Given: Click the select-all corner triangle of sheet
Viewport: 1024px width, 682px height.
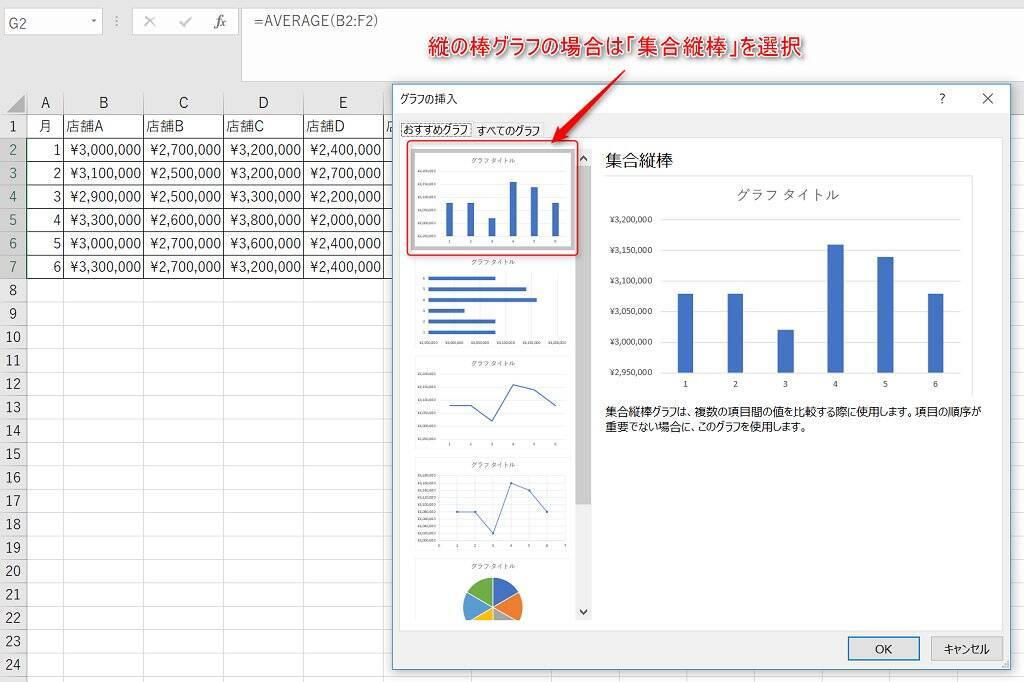Looking at the screenshot, I should click(x=15, y=103).
